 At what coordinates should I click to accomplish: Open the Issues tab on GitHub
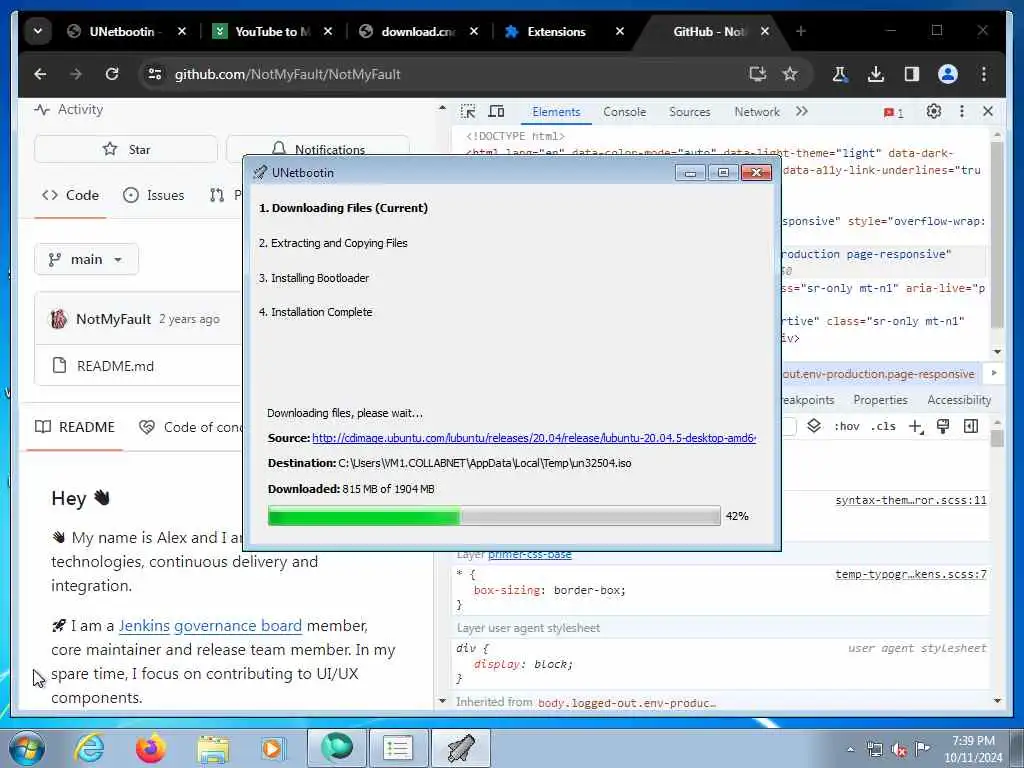[x=153, y=195]
